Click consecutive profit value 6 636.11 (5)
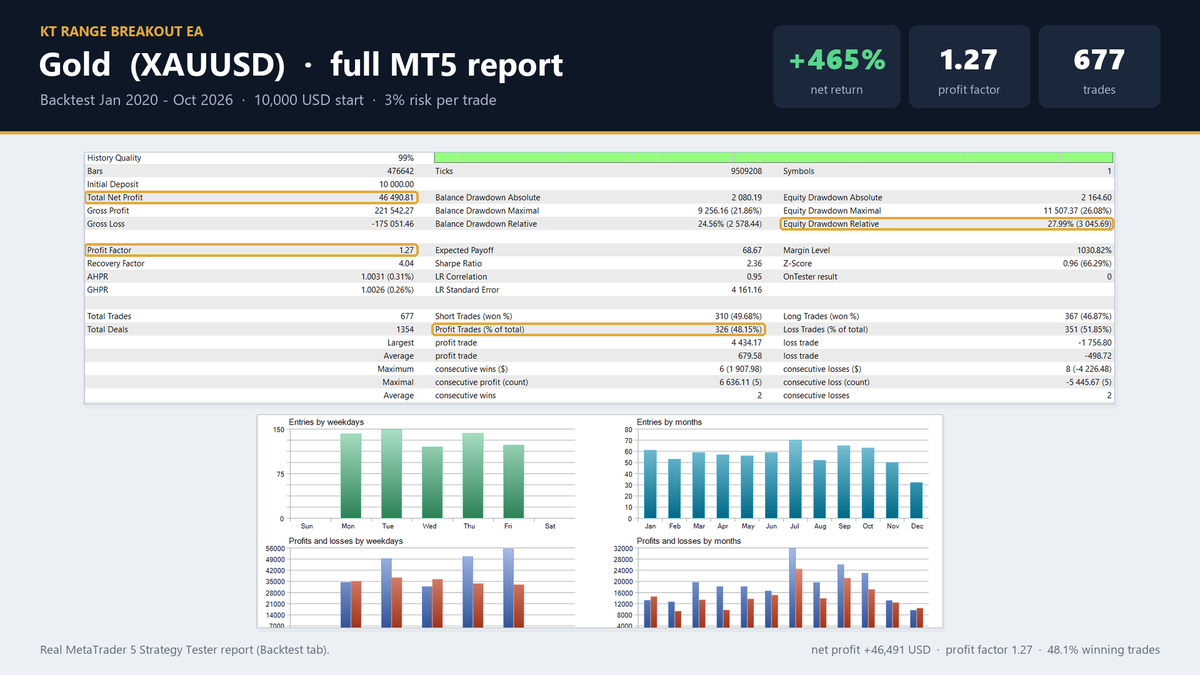 pos(741,382)
